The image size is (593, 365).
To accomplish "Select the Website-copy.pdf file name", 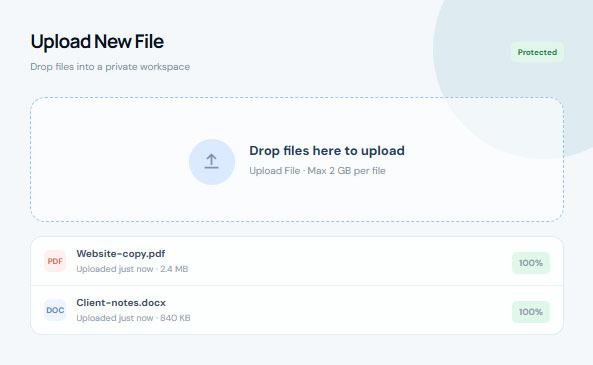I will (x=121, y=254).
